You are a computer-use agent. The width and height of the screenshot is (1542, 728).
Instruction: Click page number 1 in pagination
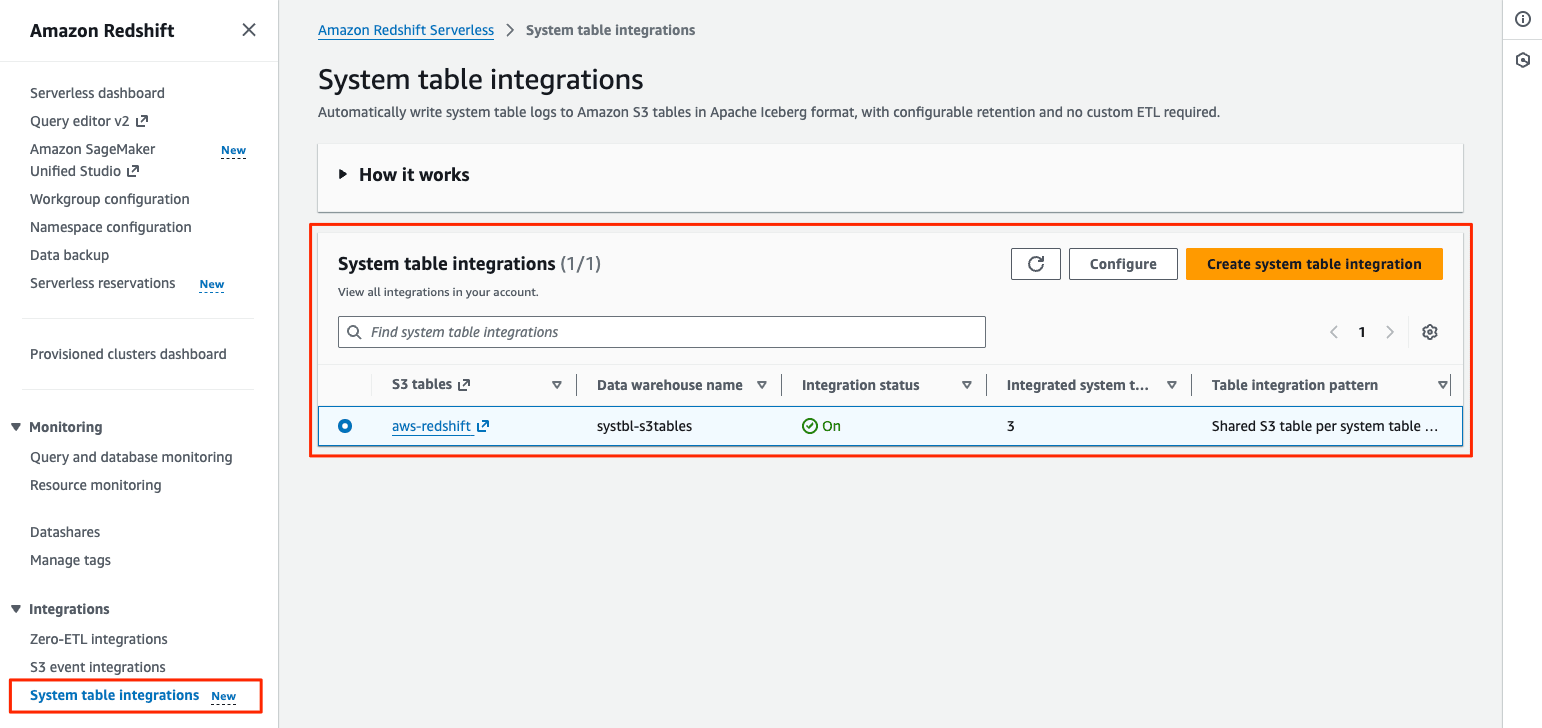[x=1362, y=332]
